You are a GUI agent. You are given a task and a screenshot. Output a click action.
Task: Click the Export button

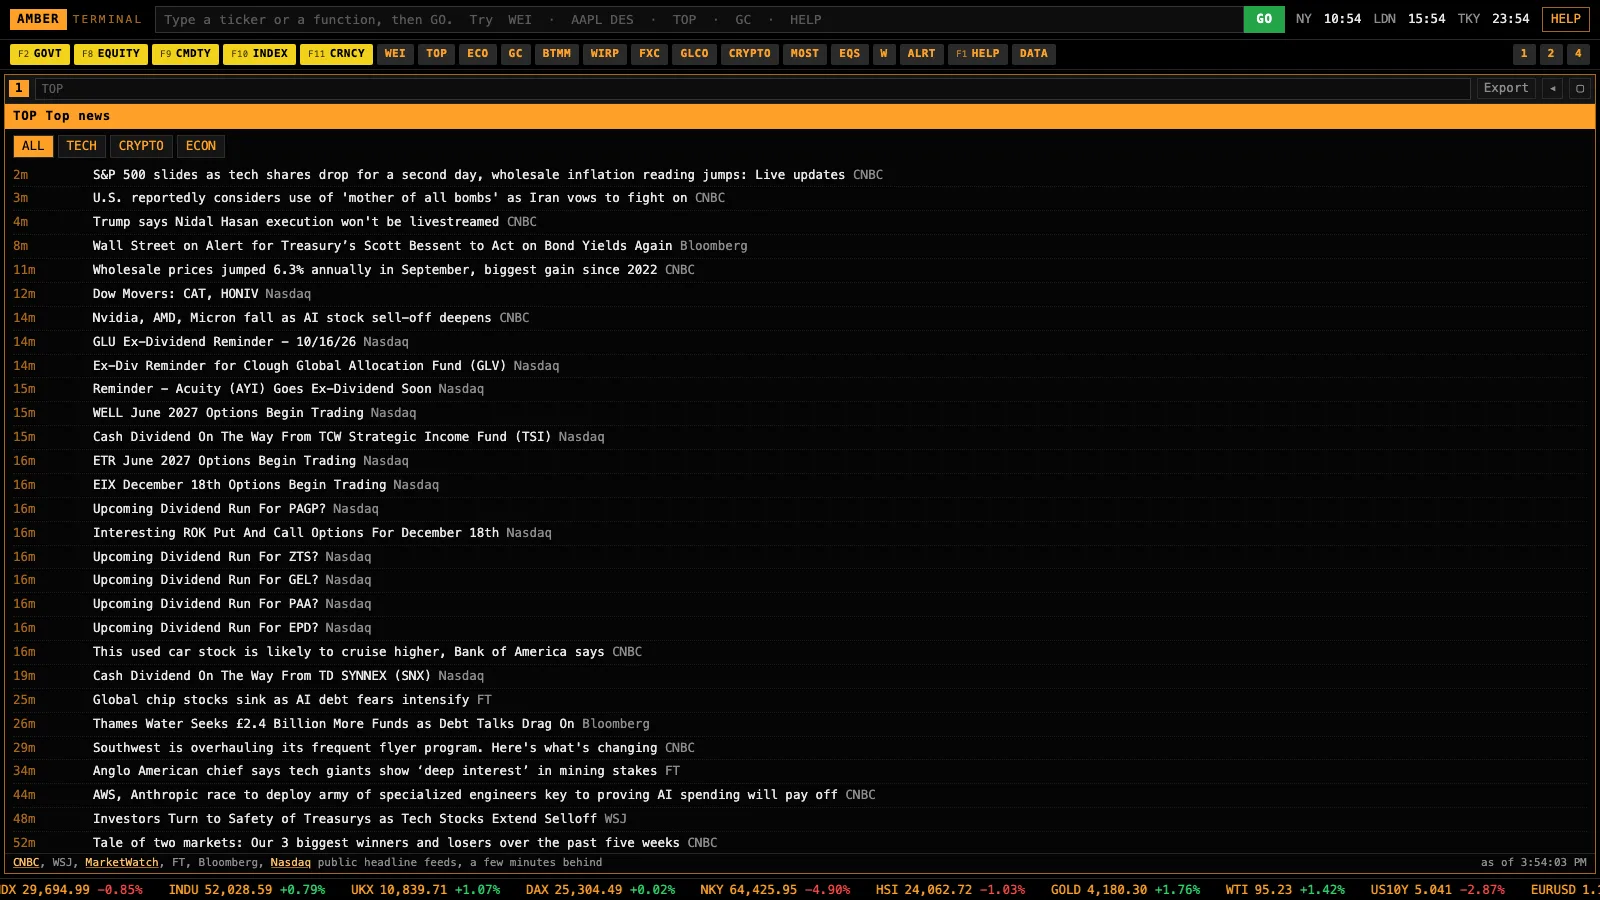[1506, 88]
